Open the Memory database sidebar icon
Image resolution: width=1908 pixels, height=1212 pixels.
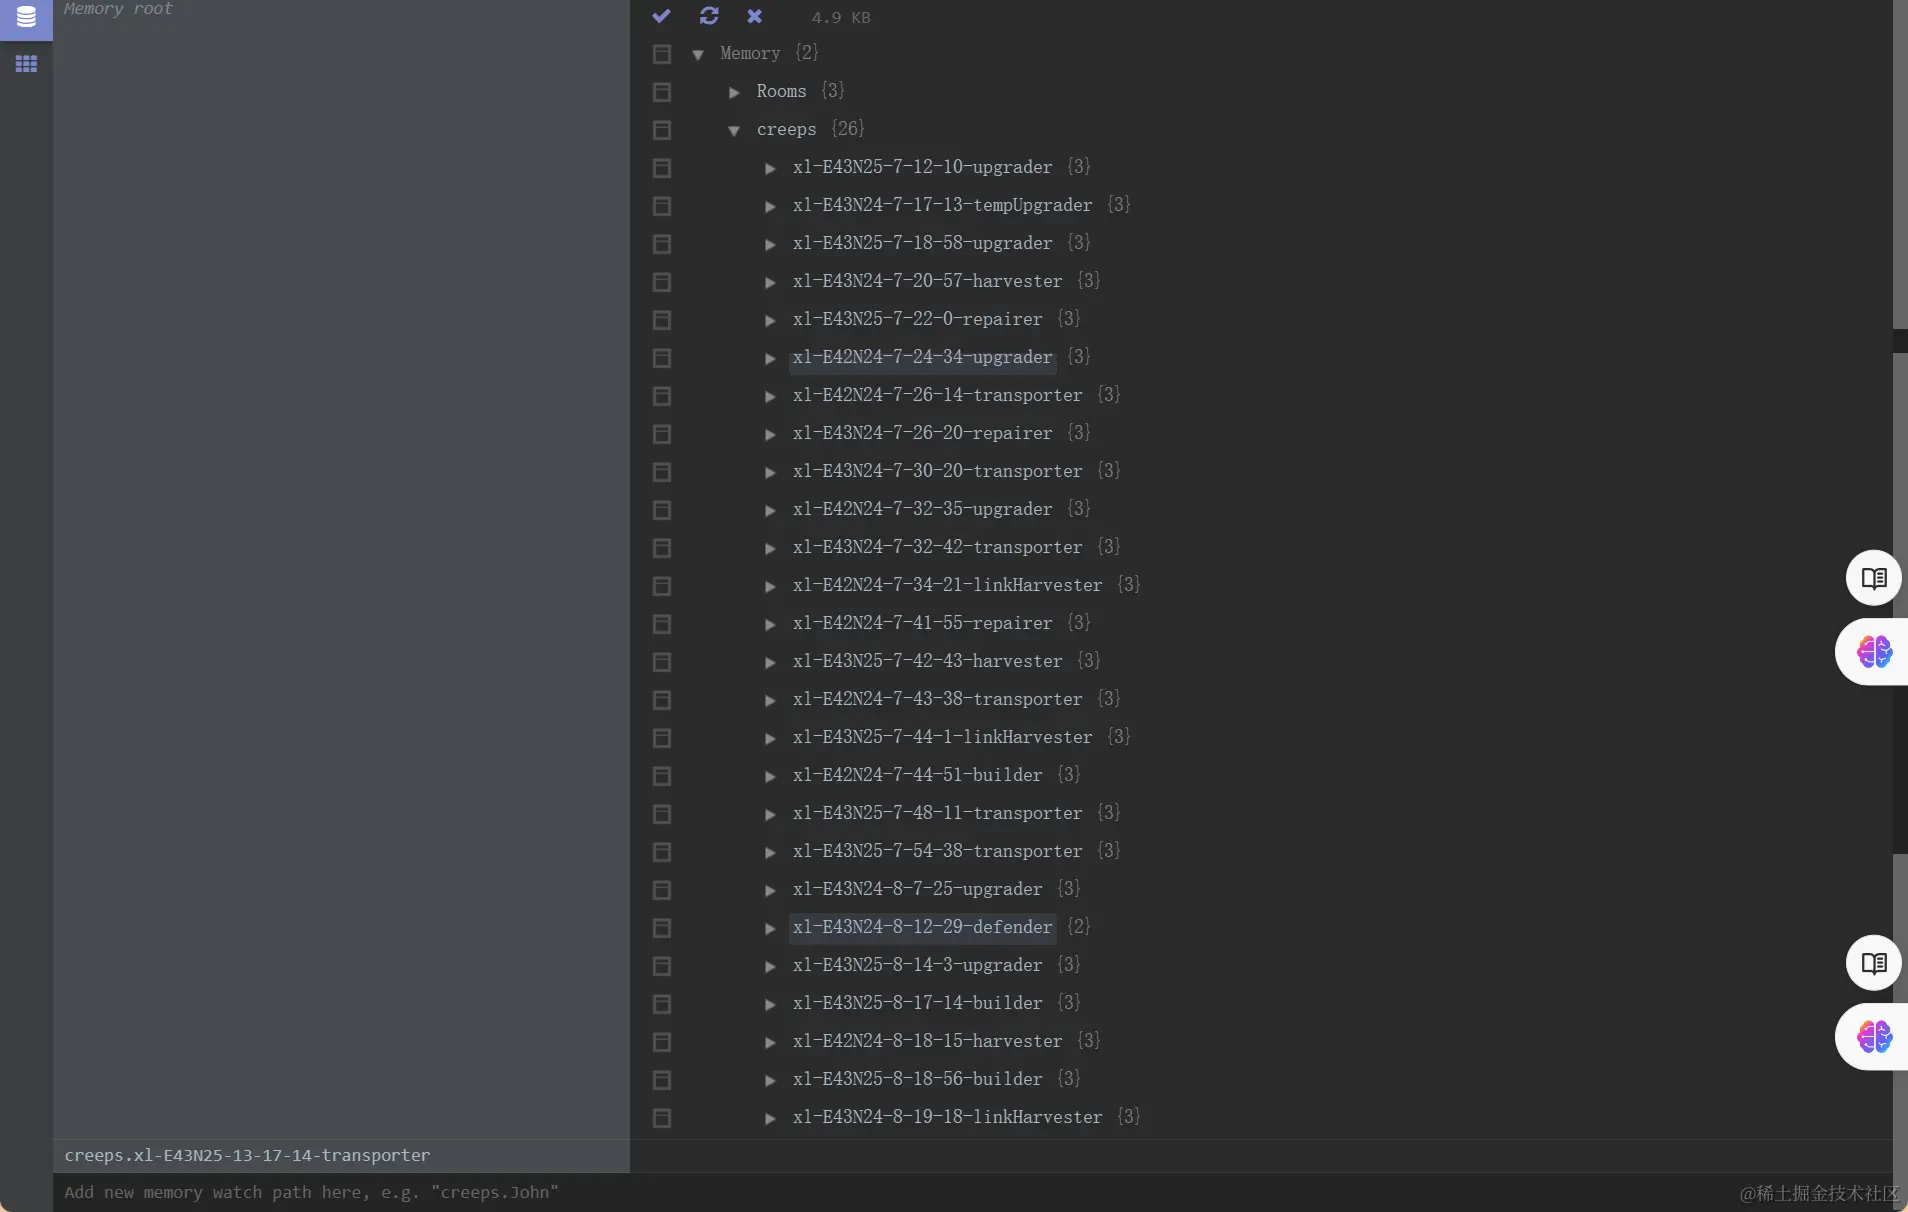[x=26, y=17]
